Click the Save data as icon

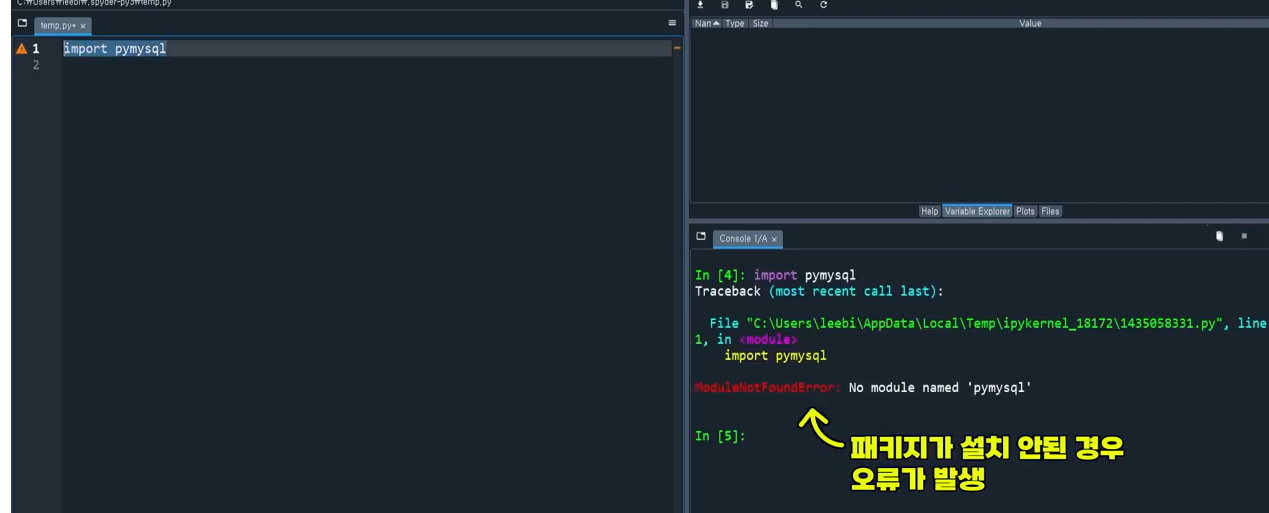tap(749, 5)
